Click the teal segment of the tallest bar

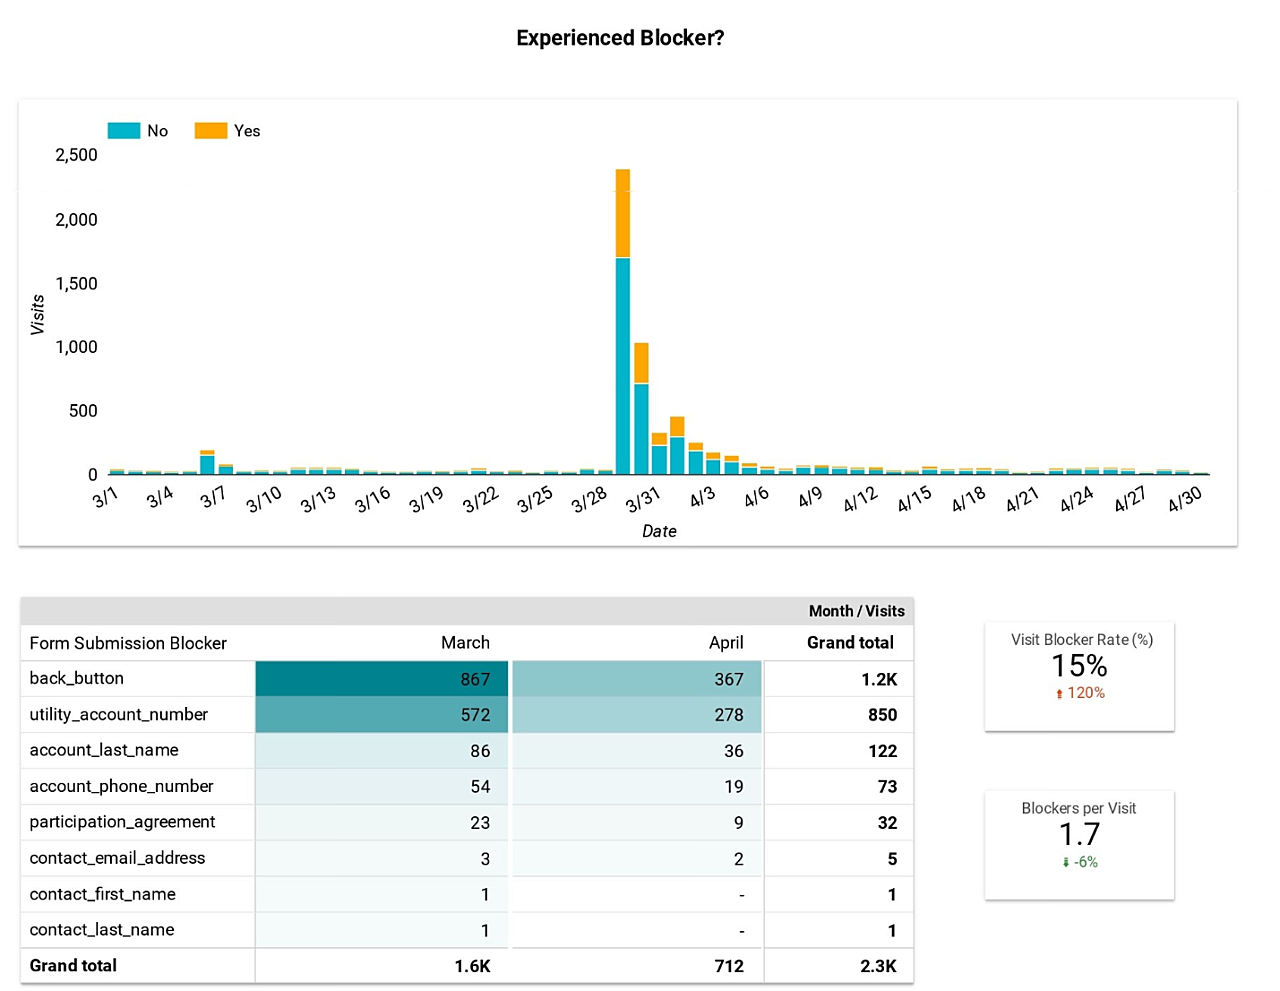623,365
